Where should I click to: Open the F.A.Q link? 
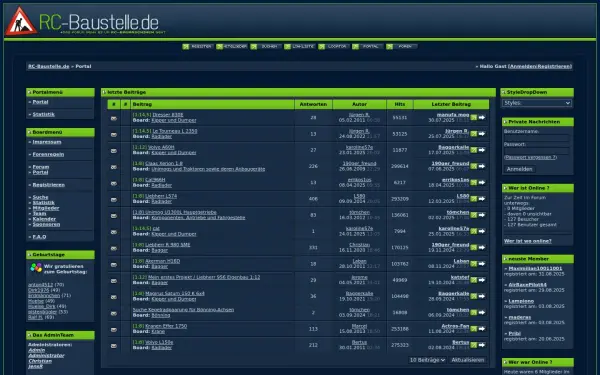[x=39, y=237]
